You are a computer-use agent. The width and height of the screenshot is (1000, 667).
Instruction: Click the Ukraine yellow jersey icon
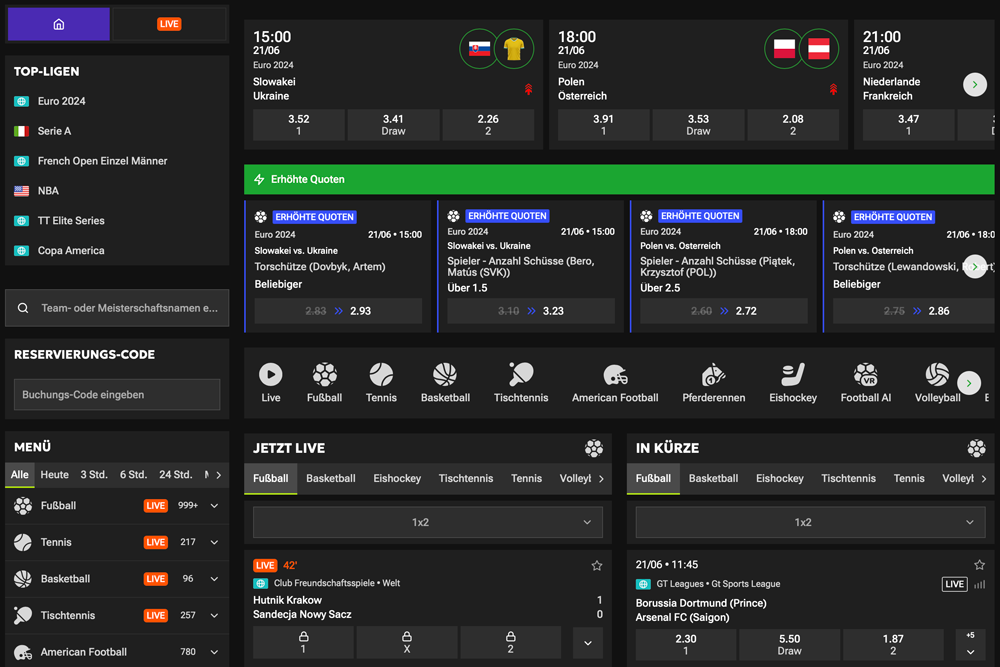514,48
